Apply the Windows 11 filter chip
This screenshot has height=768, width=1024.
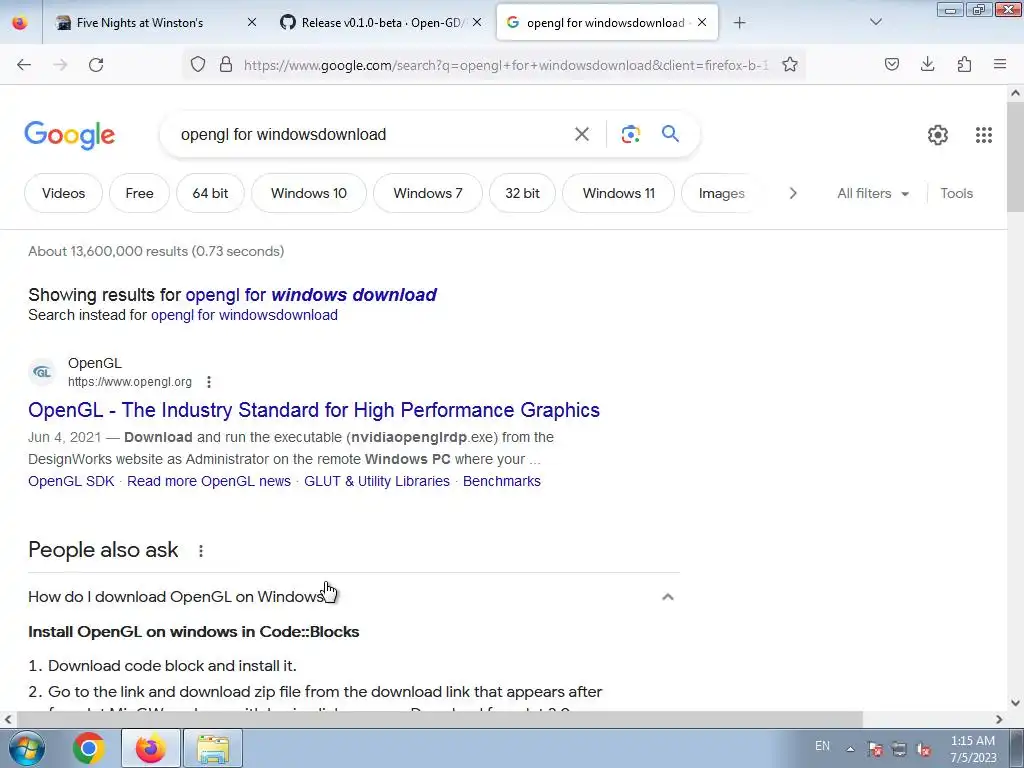[x=618, y=193]
